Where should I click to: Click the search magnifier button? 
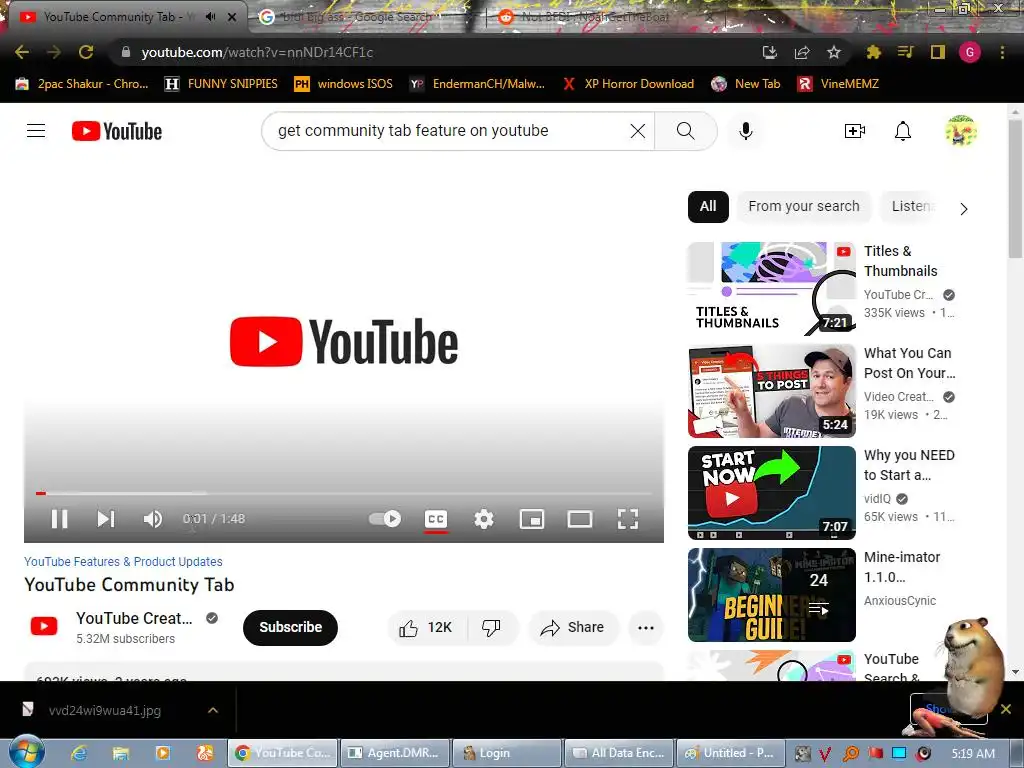click(x=686, y=131)
